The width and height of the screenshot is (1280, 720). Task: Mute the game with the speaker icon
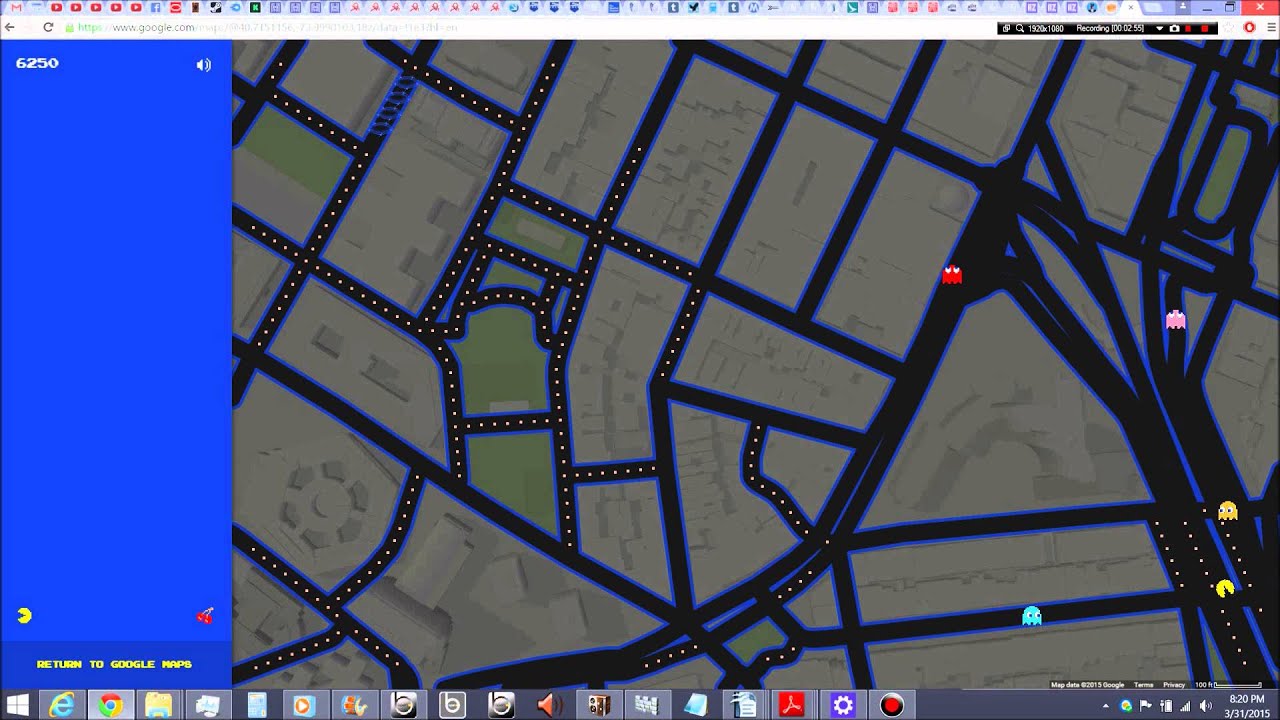[x=203, y=65]
